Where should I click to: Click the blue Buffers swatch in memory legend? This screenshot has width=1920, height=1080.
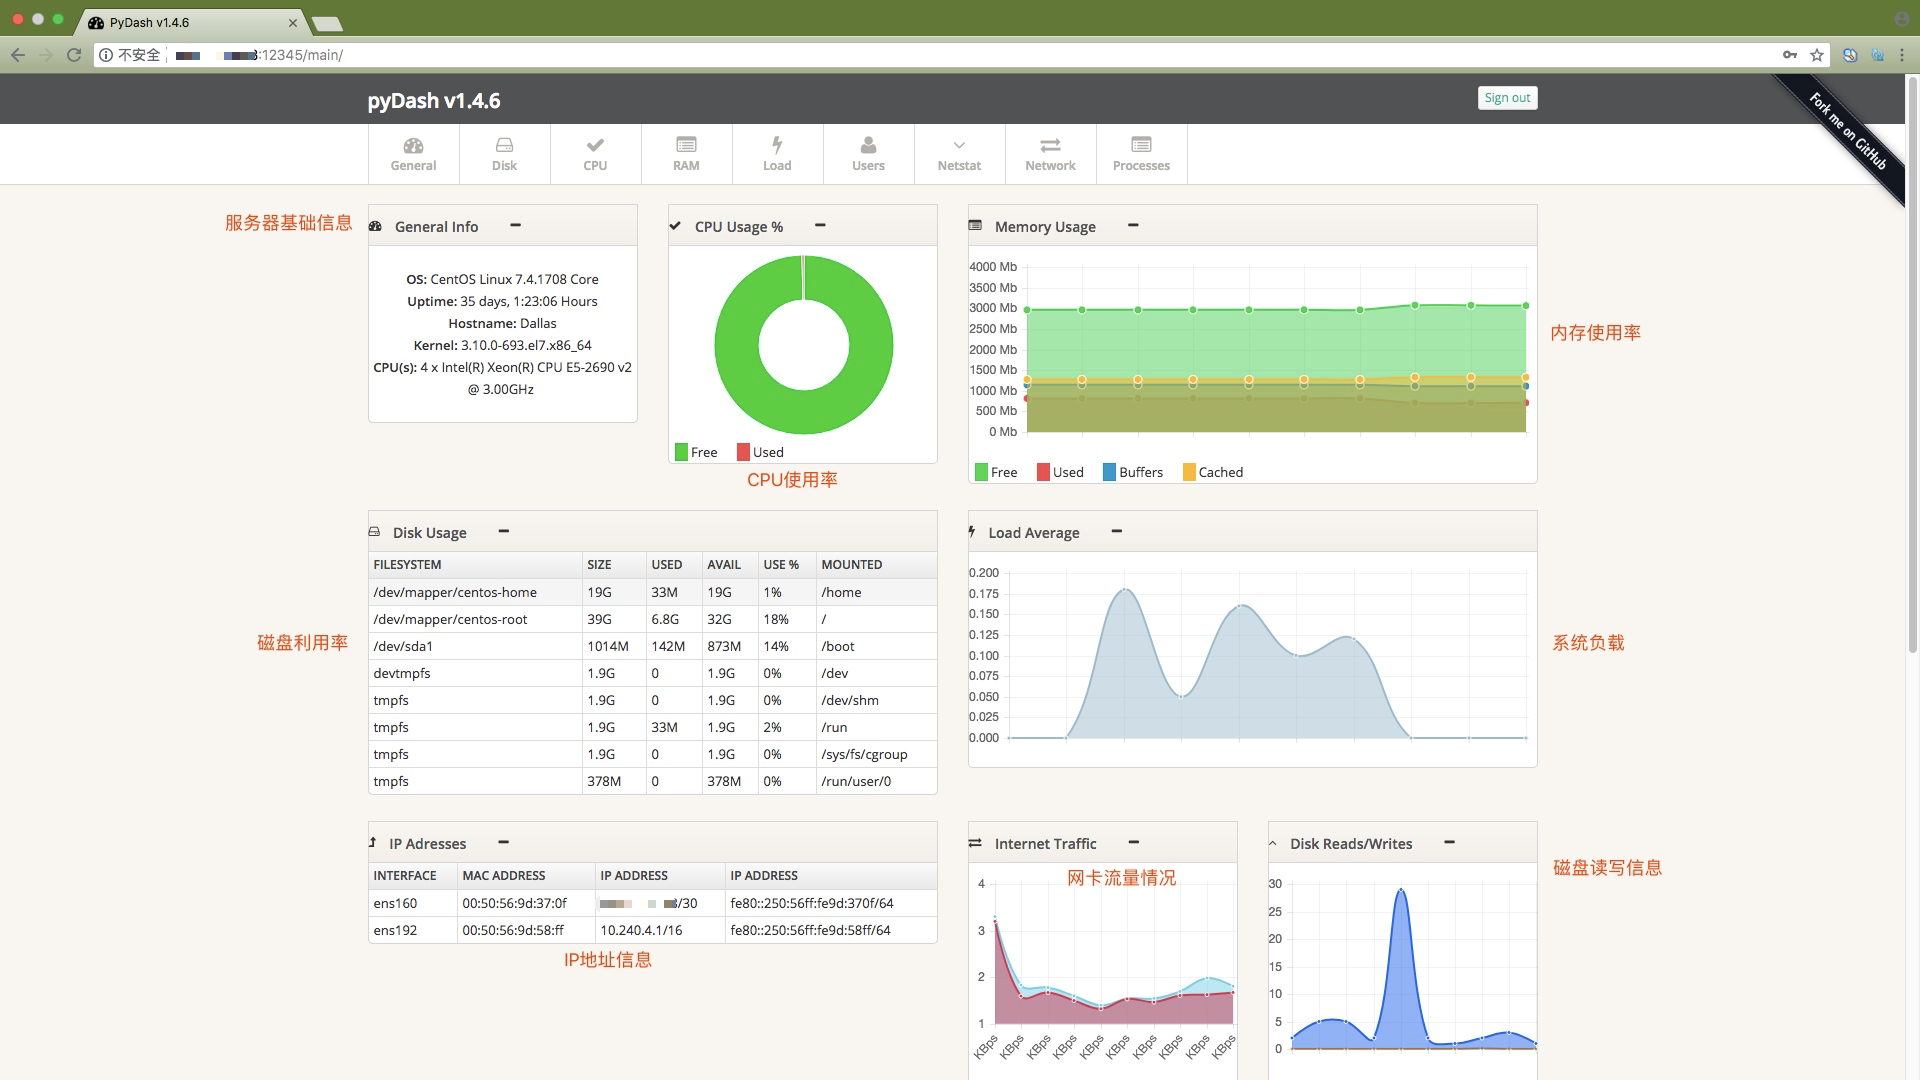1109,472
